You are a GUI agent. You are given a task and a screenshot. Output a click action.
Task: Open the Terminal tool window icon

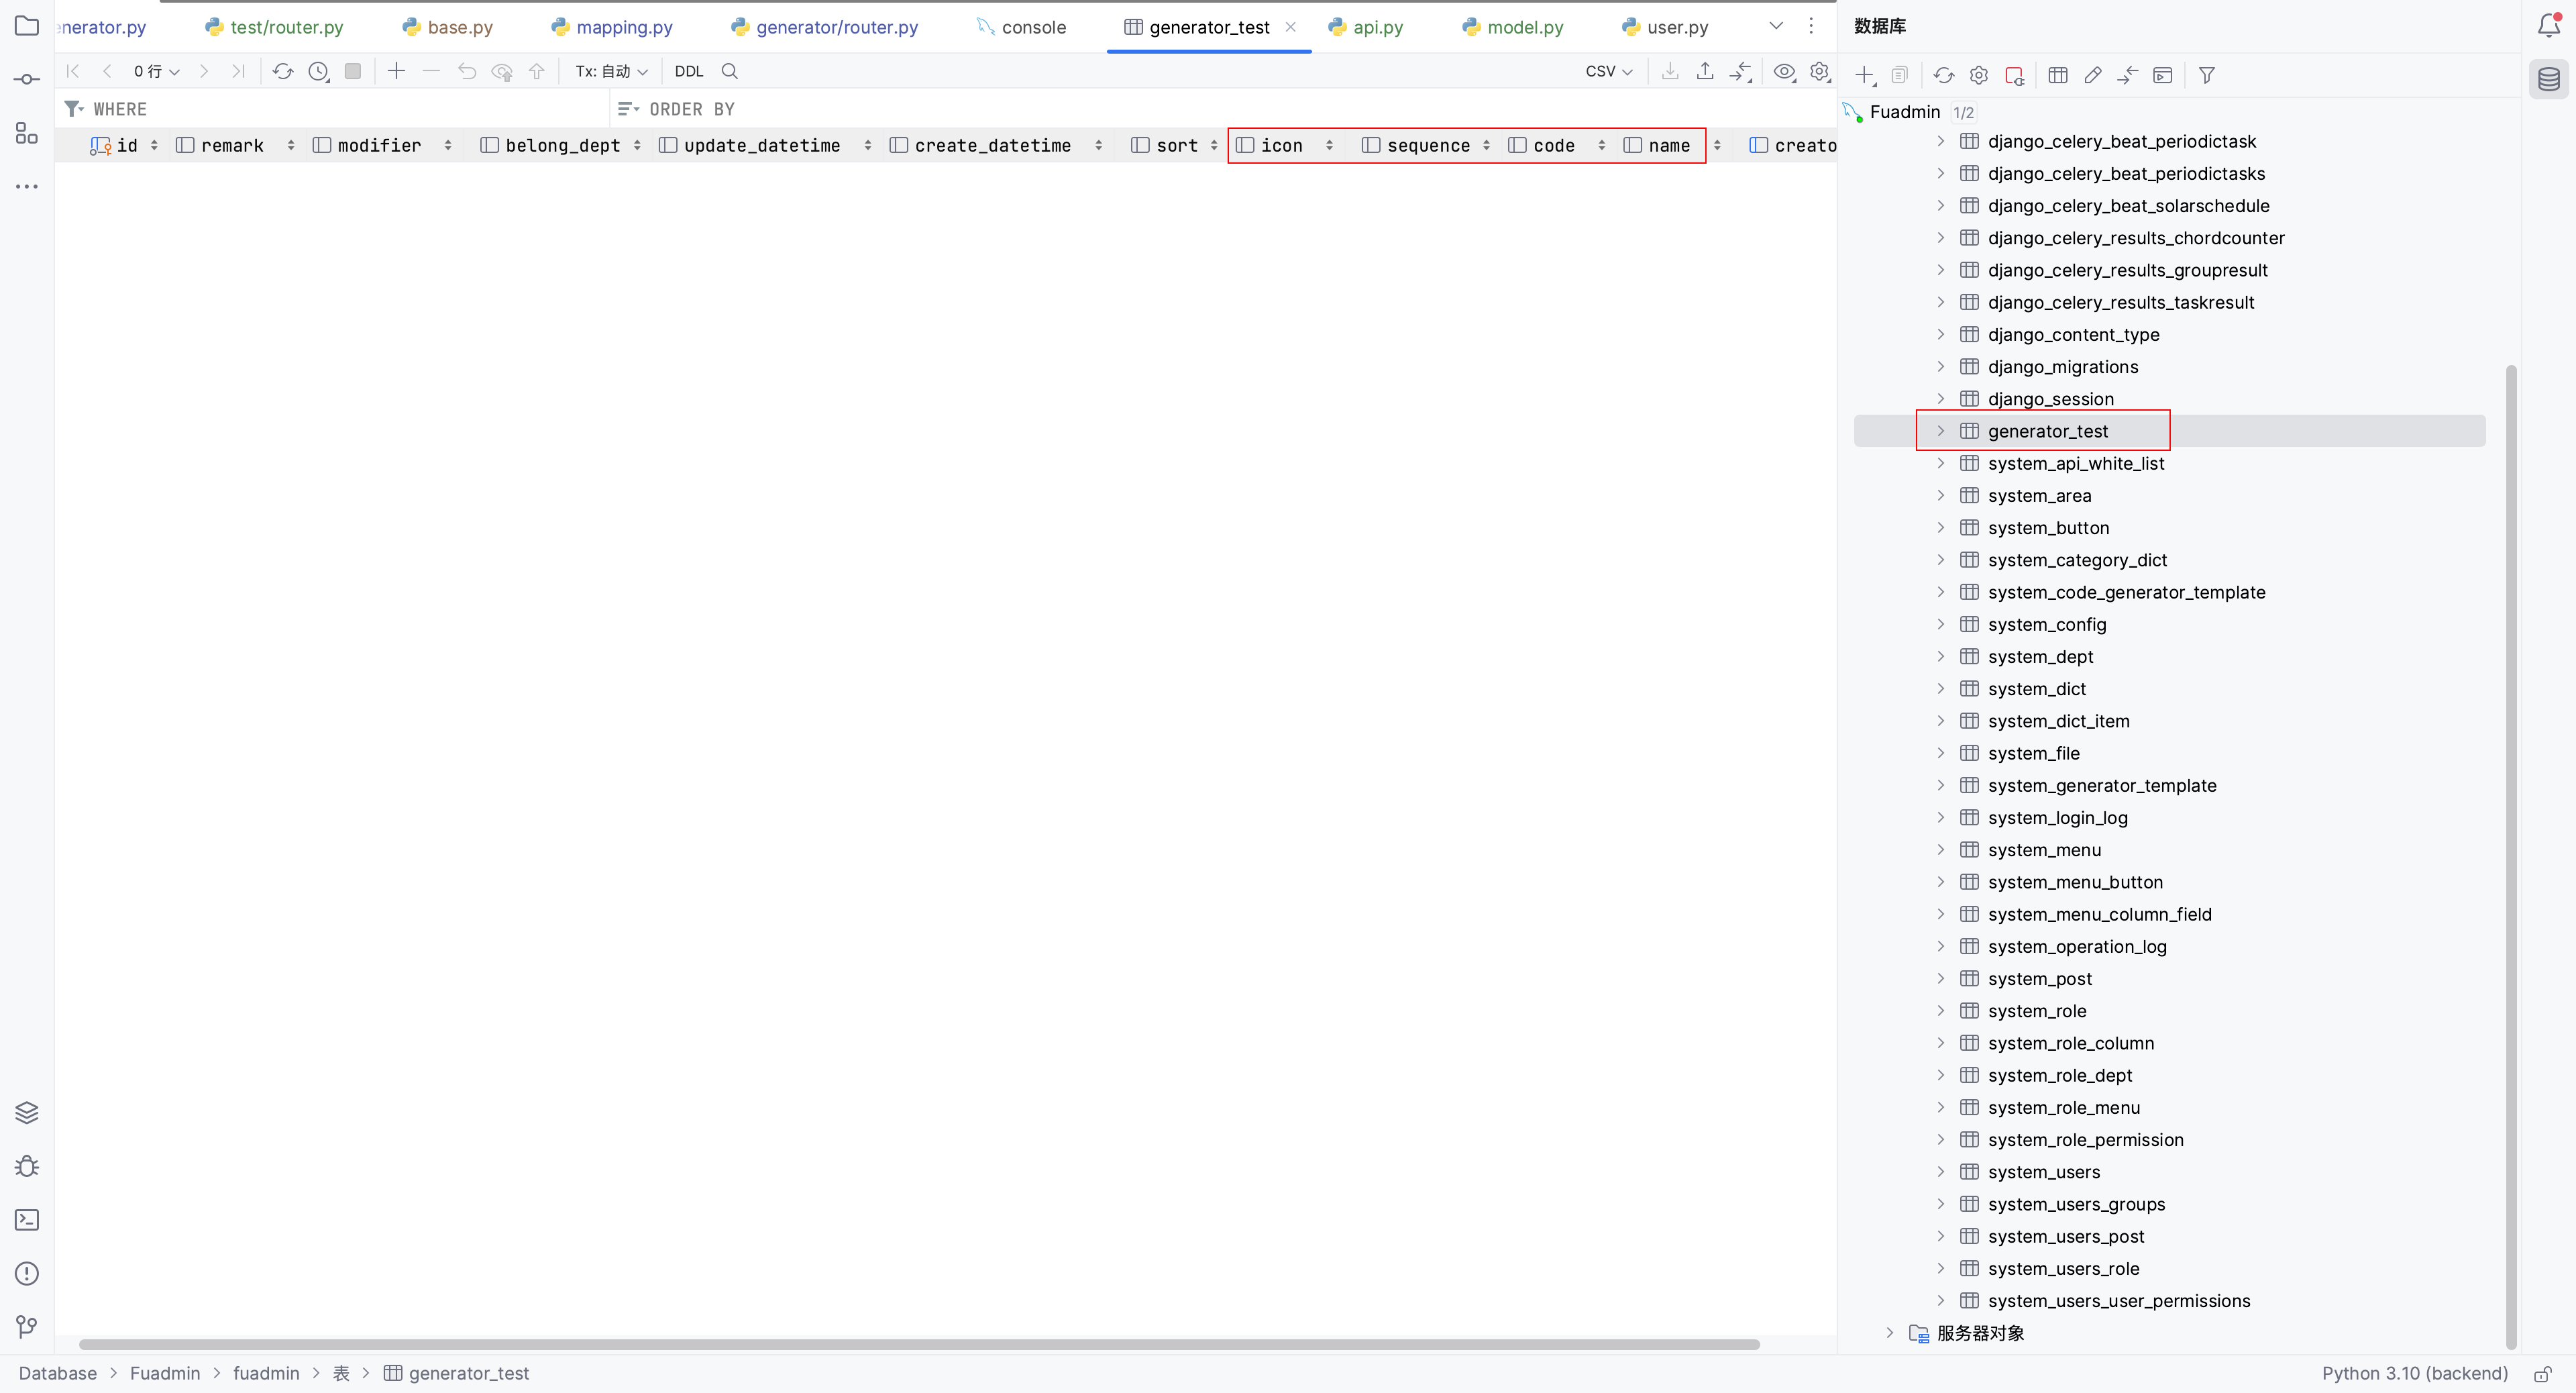point(27,1220)
